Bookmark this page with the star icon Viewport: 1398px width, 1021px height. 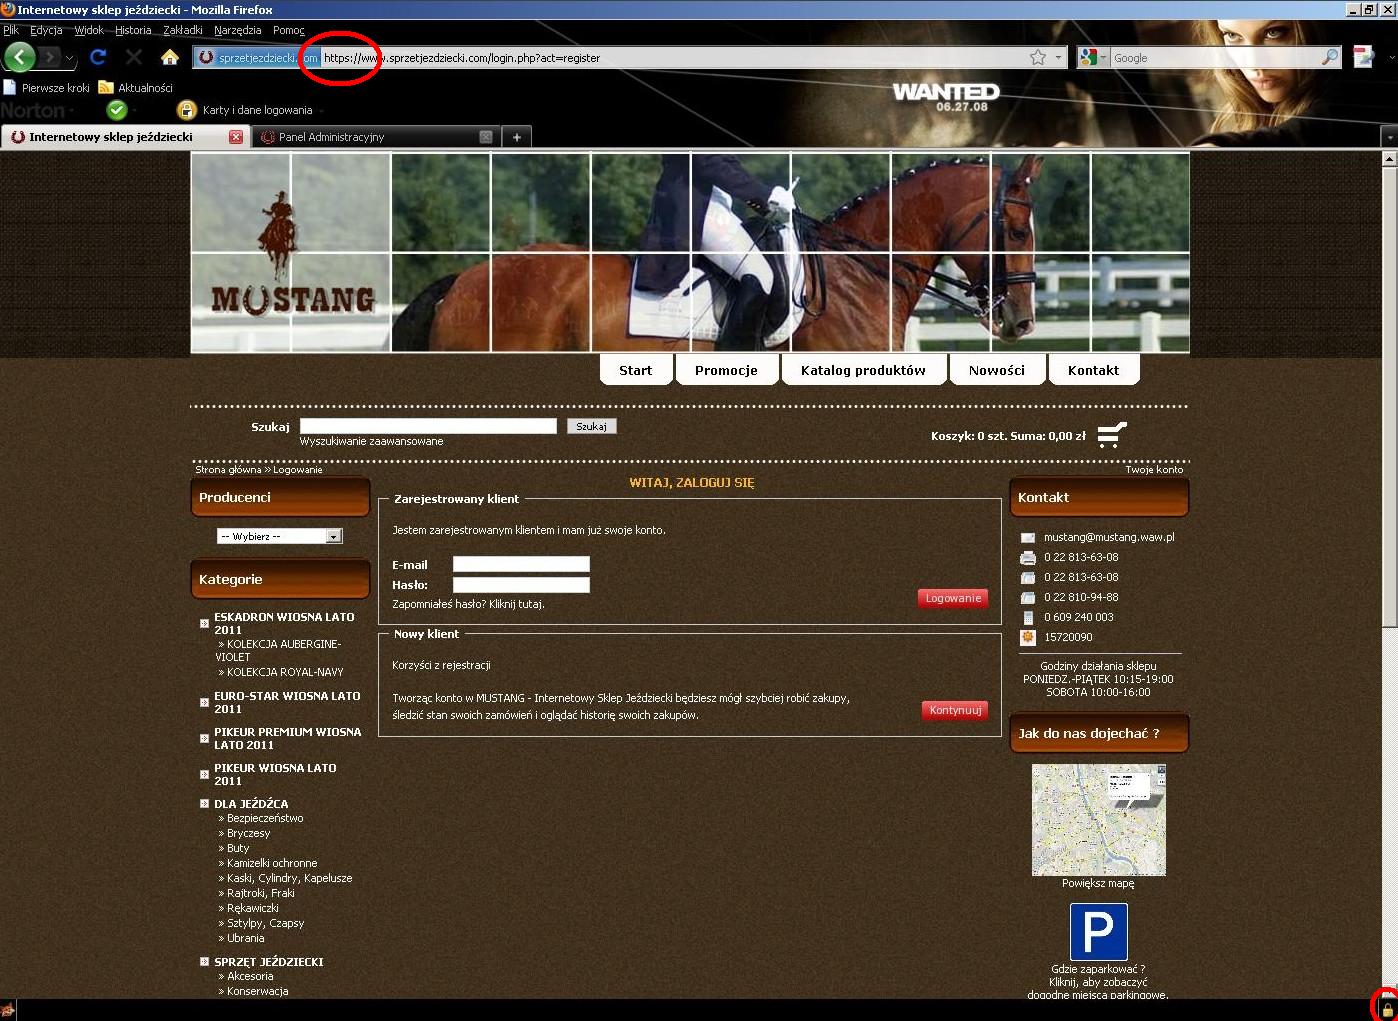pos(1038,58)
